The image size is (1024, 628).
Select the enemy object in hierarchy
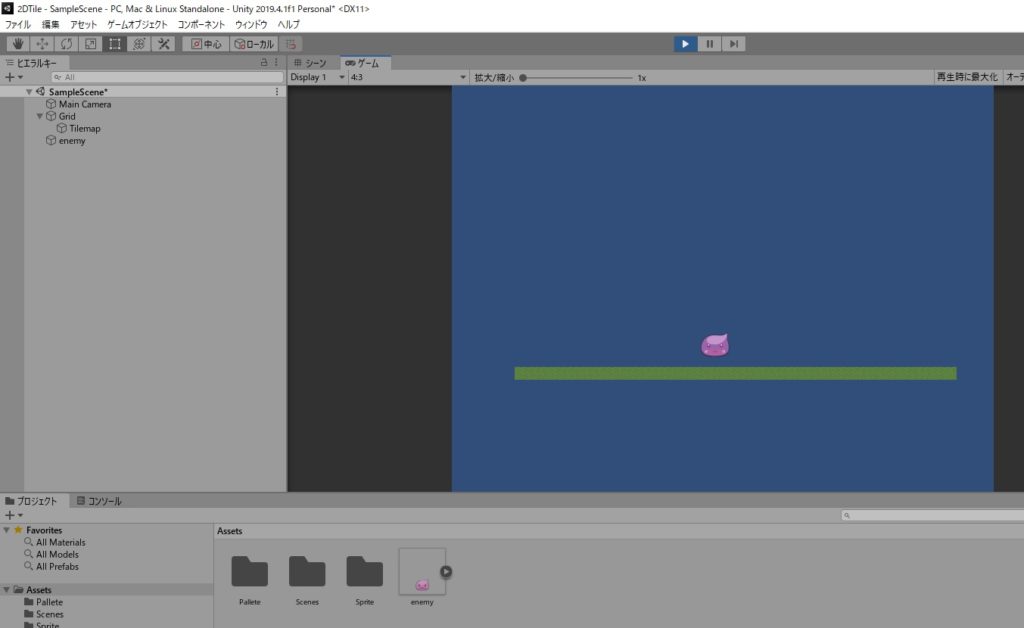point(72,140)
